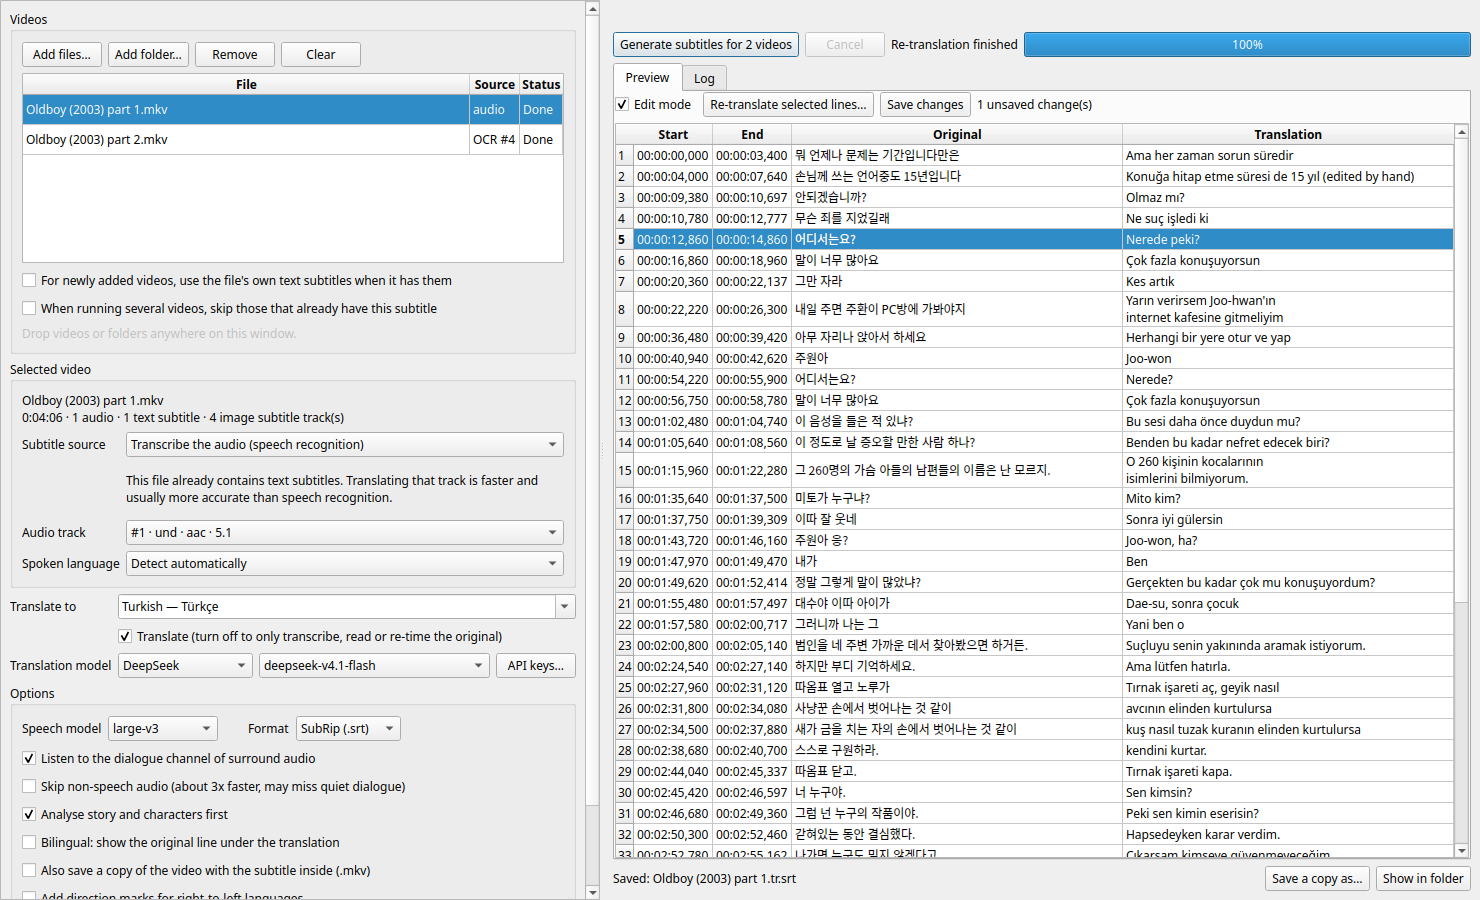Viewport: 1480px width, 900px height.
Task: Open the deepseek-v4.1-flash model dropdown
Action: [x=374, y=666]
